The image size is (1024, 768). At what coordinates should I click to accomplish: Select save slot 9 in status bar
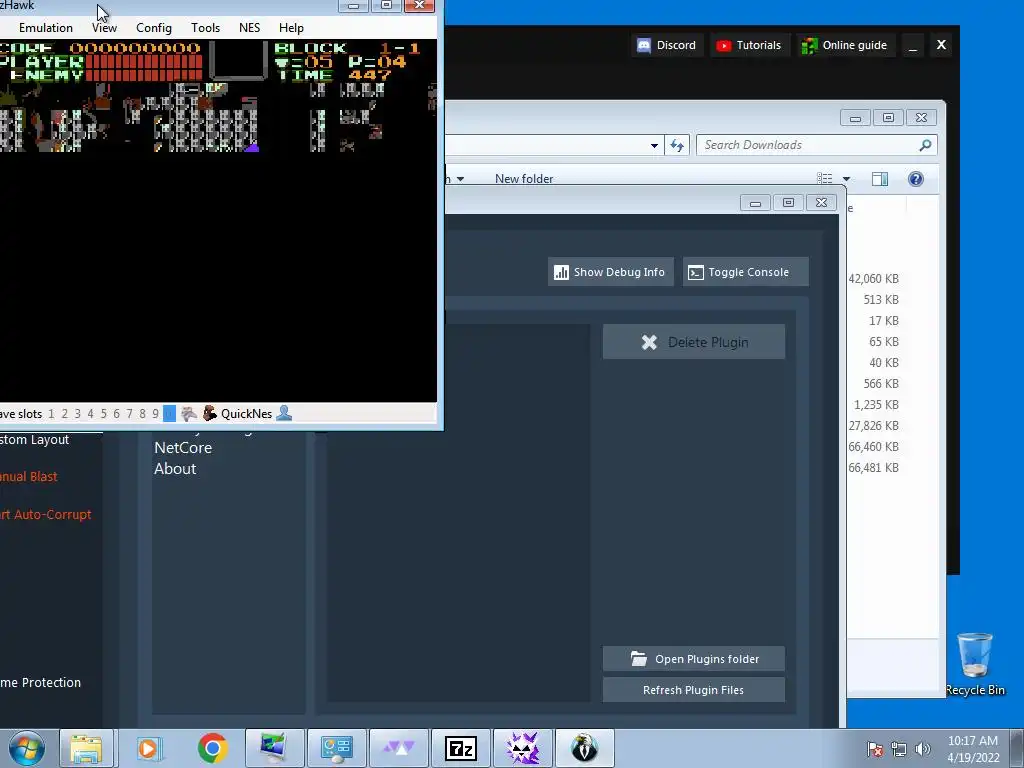(155, 413)
